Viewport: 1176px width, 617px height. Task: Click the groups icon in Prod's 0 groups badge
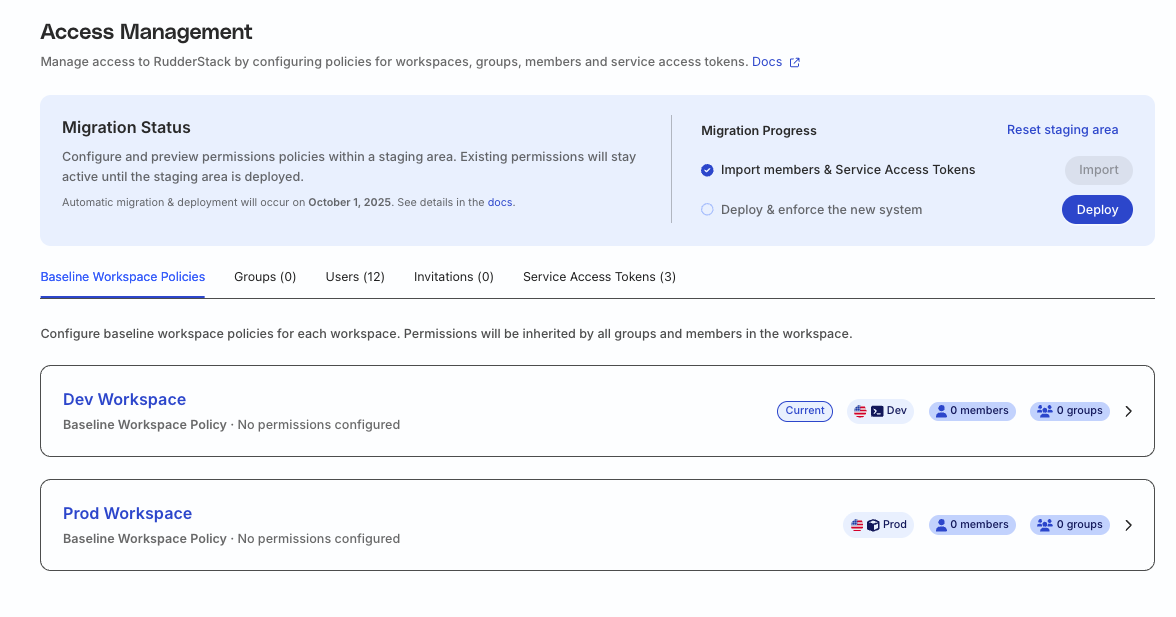point(1044,524)
